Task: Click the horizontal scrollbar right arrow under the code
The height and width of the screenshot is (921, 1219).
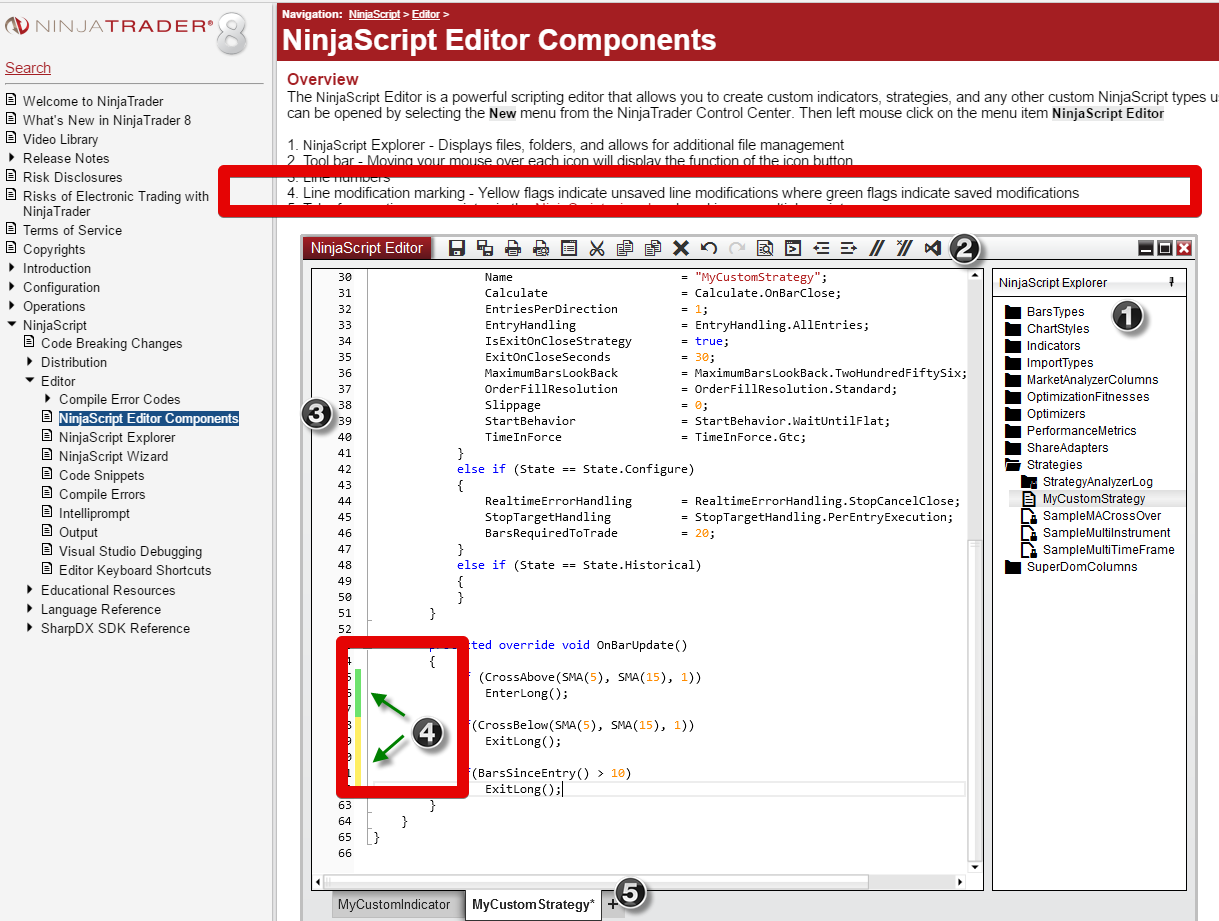Action: 960,882
